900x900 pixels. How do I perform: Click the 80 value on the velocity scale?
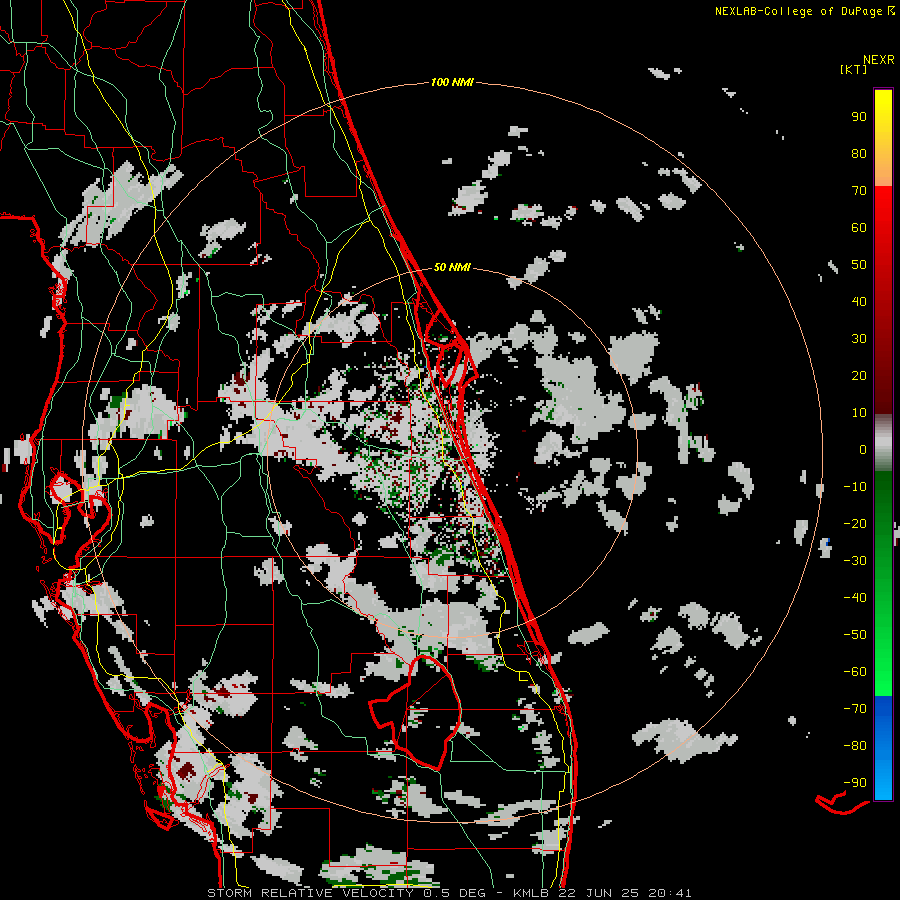(859, 154)
